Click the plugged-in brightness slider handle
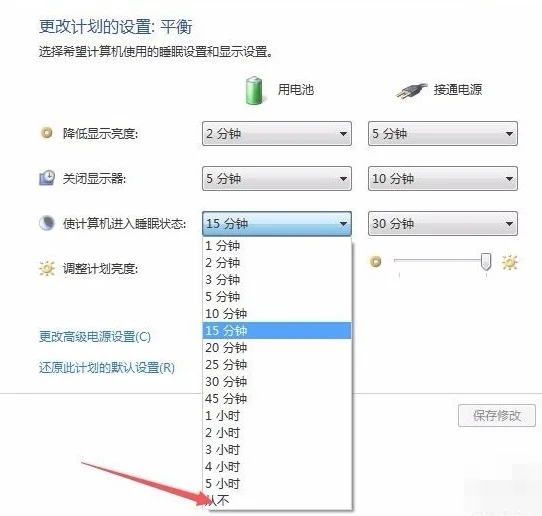 coord(486,261)
